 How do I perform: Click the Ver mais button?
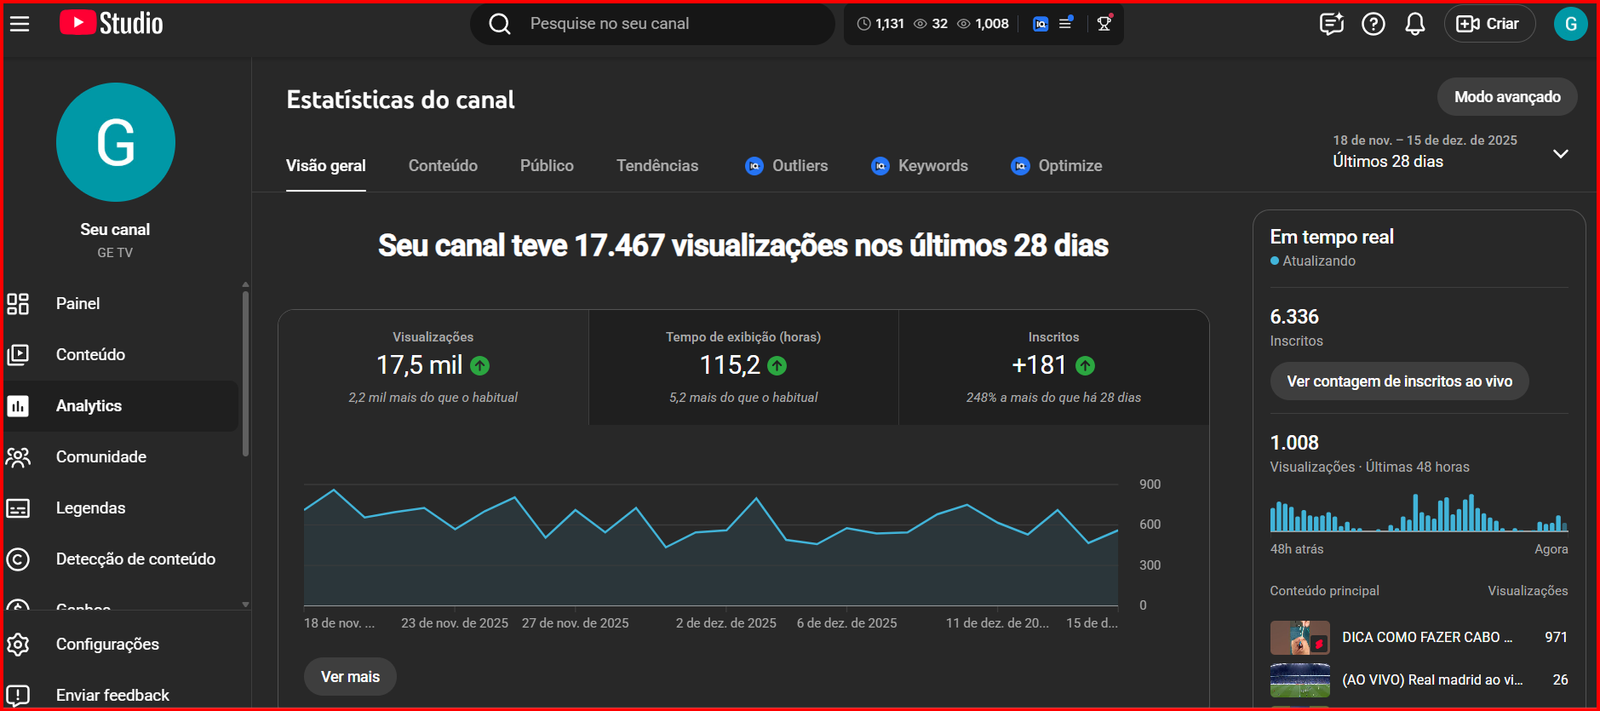(350, 677)
